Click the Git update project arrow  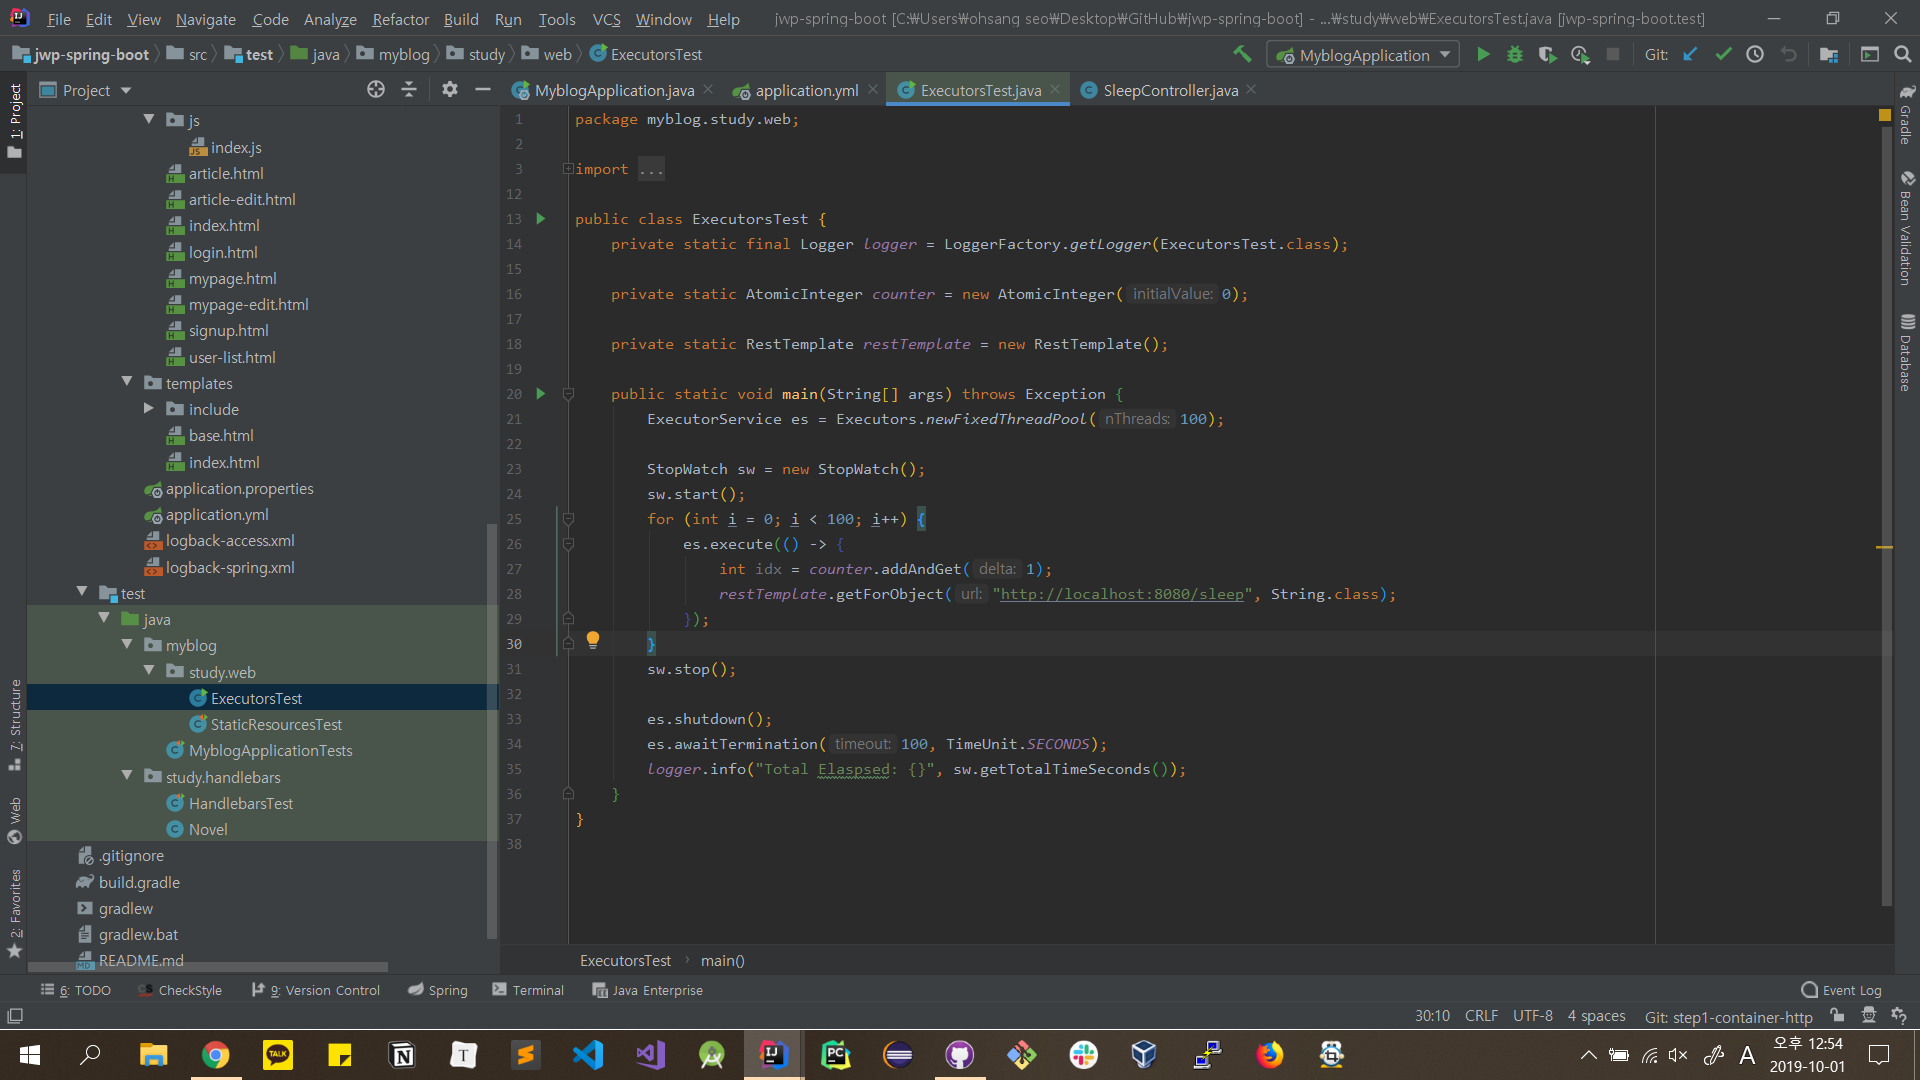(1690, 55)
